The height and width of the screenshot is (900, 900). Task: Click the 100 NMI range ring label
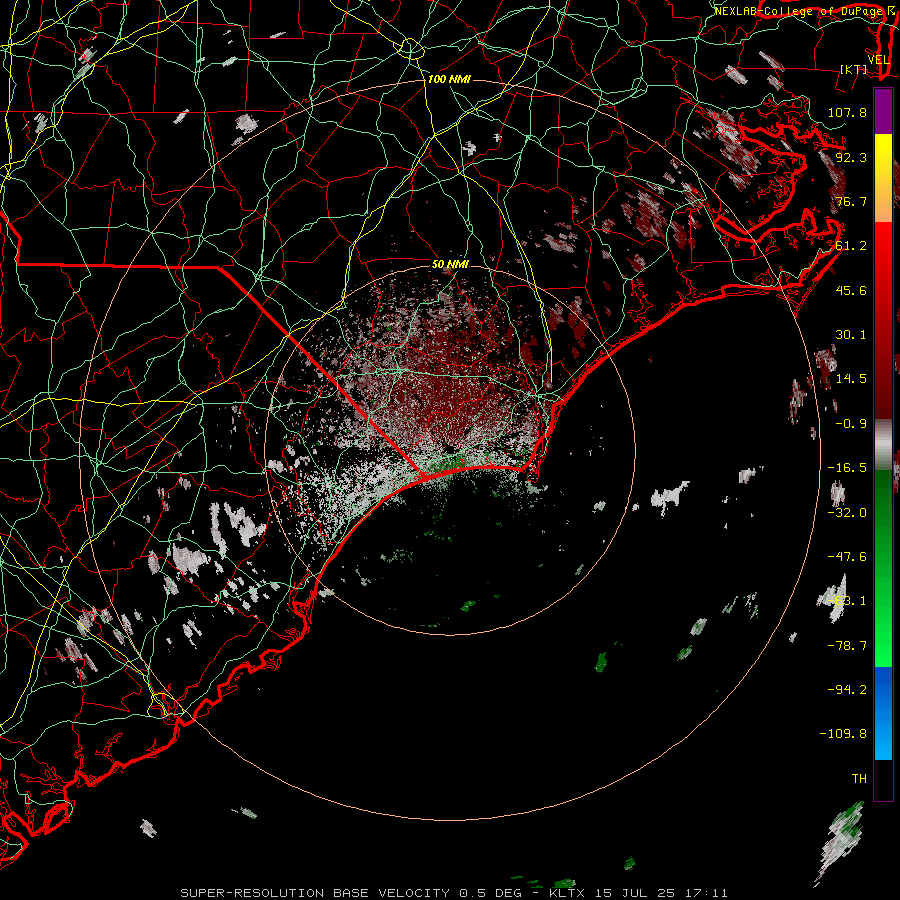pos(449,79)
